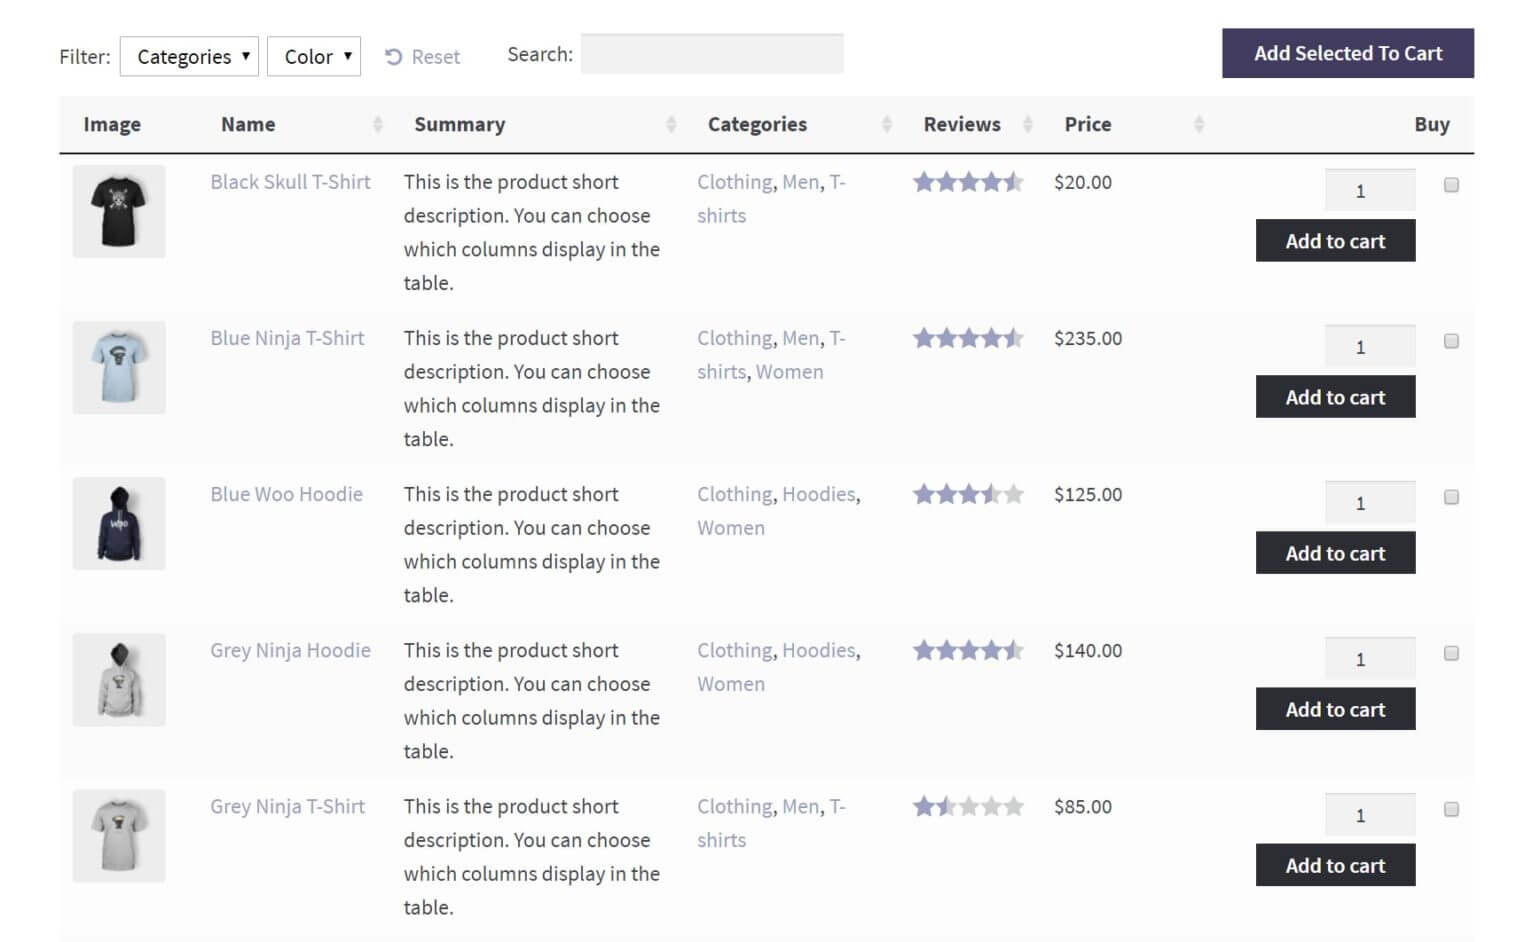The height and width of the screenshot is (942, 1540).
Task: Click Add Selected To Cart
Action: click(1346, 53)
